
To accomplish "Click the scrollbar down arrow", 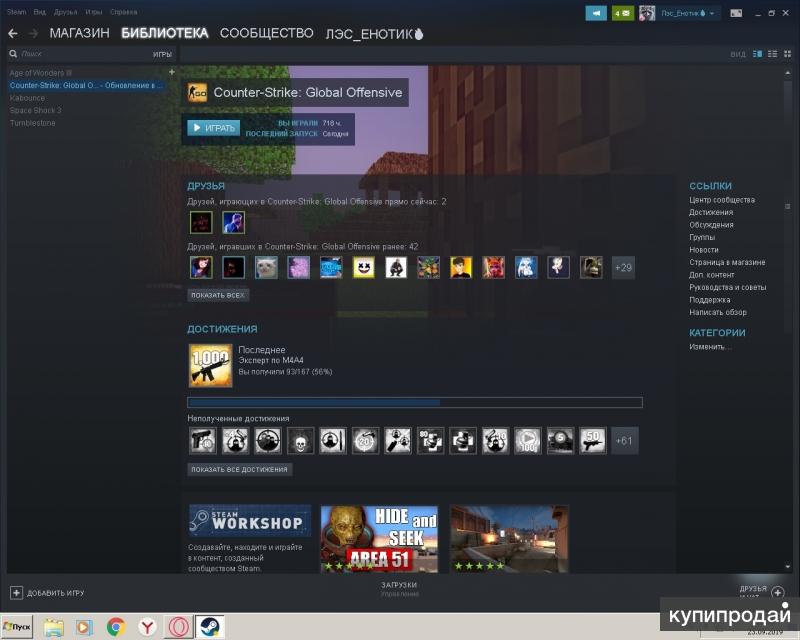I will tap(788, 567).
